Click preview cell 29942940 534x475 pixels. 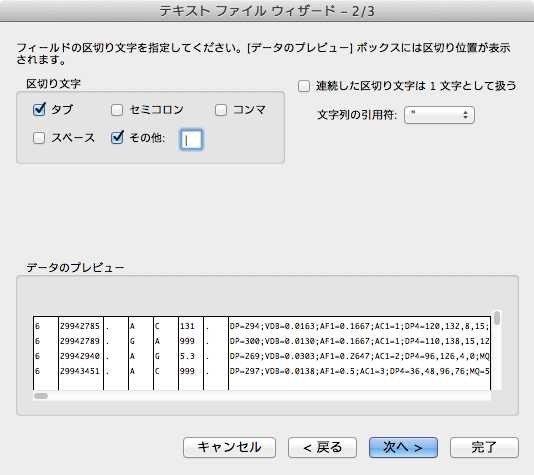(x=80, y=356)
